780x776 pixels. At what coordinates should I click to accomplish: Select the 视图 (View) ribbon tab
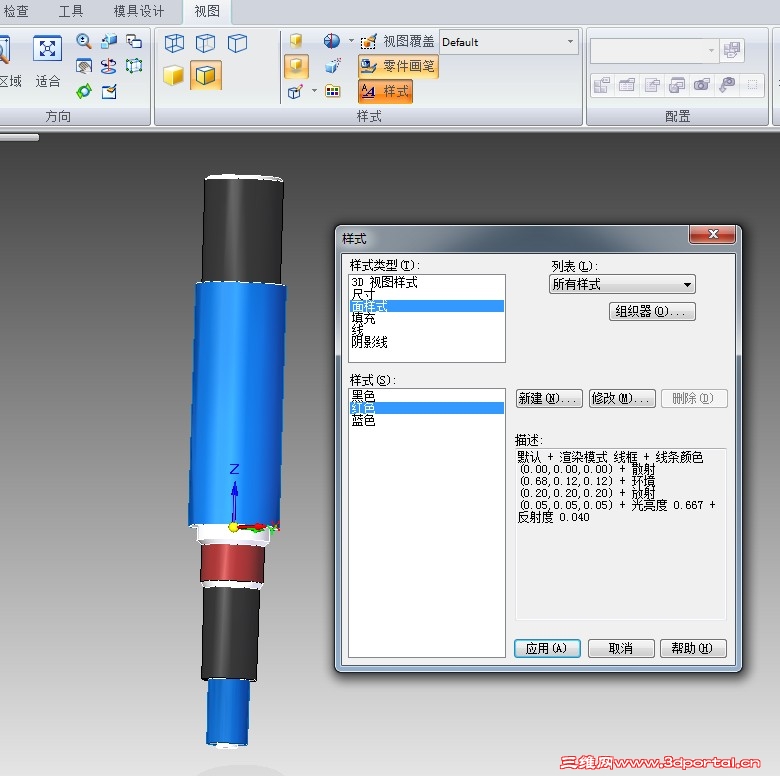207,11
